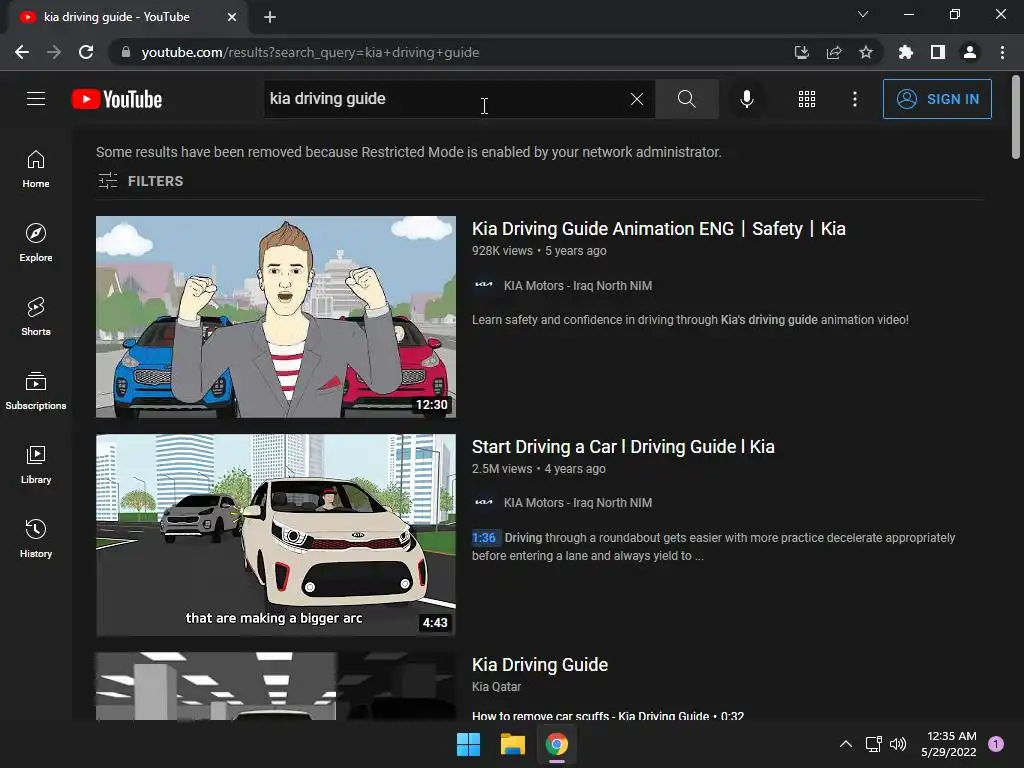Open the tab search dropdown chevron

(863, 14)
